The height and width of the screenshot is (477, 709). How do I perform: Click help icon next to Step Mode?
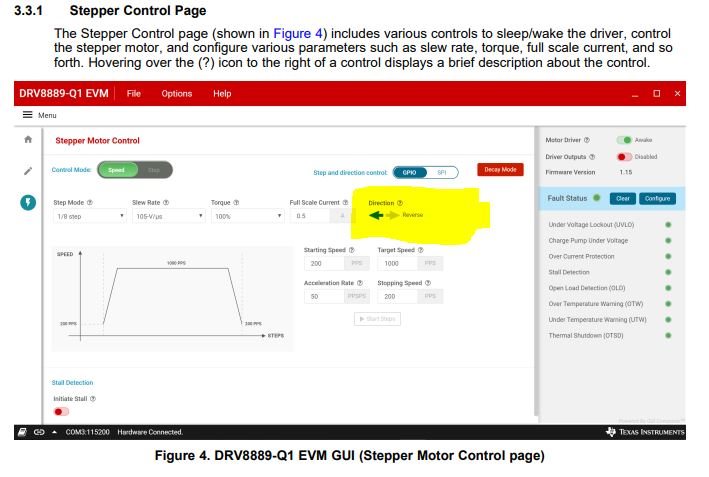click(90, 203)
